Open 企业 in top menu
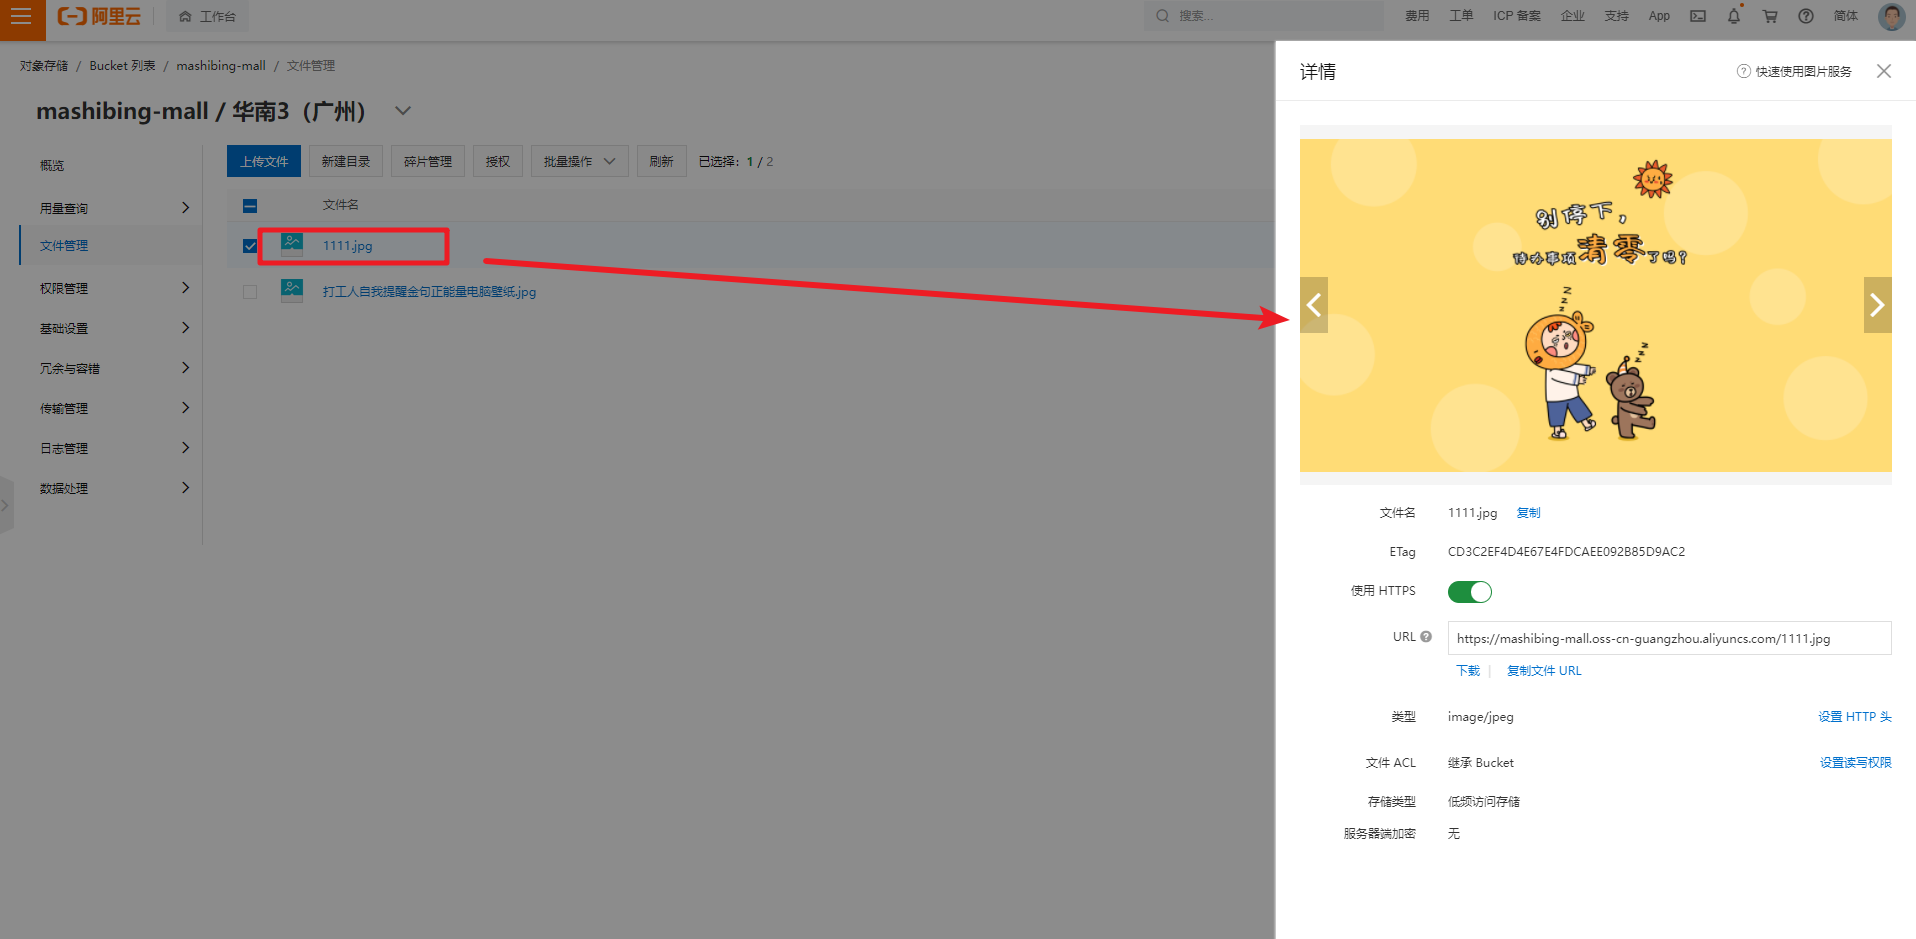 coord(1573,16)
